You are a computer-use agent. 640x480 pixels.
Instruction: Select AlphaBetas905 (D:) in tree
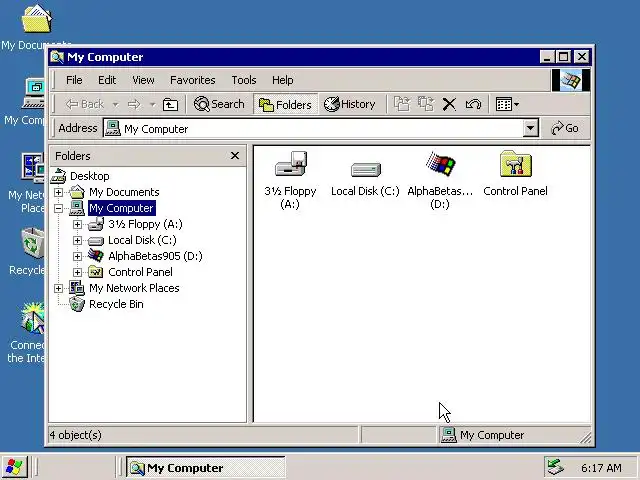click(155, 256)
